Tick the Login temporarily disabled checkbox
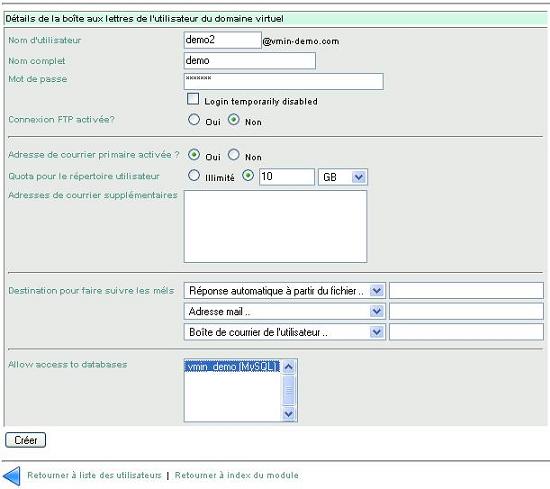 (193, 99)
